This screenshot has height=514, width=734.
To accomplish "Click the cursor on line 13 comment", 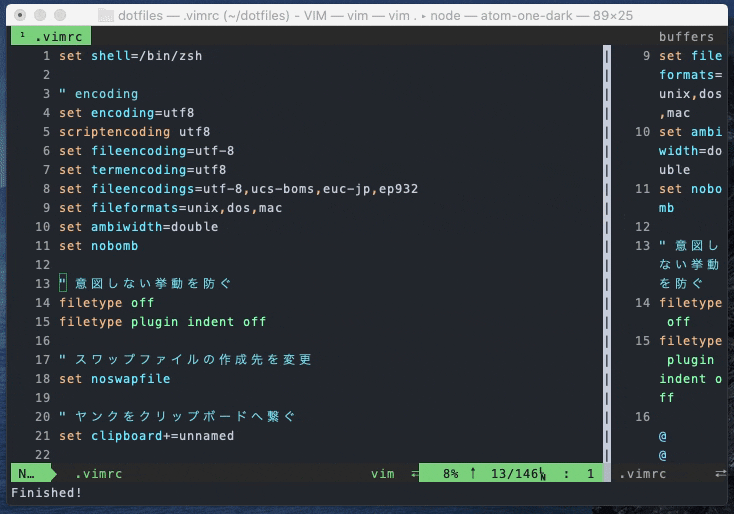I will [63, 284].
